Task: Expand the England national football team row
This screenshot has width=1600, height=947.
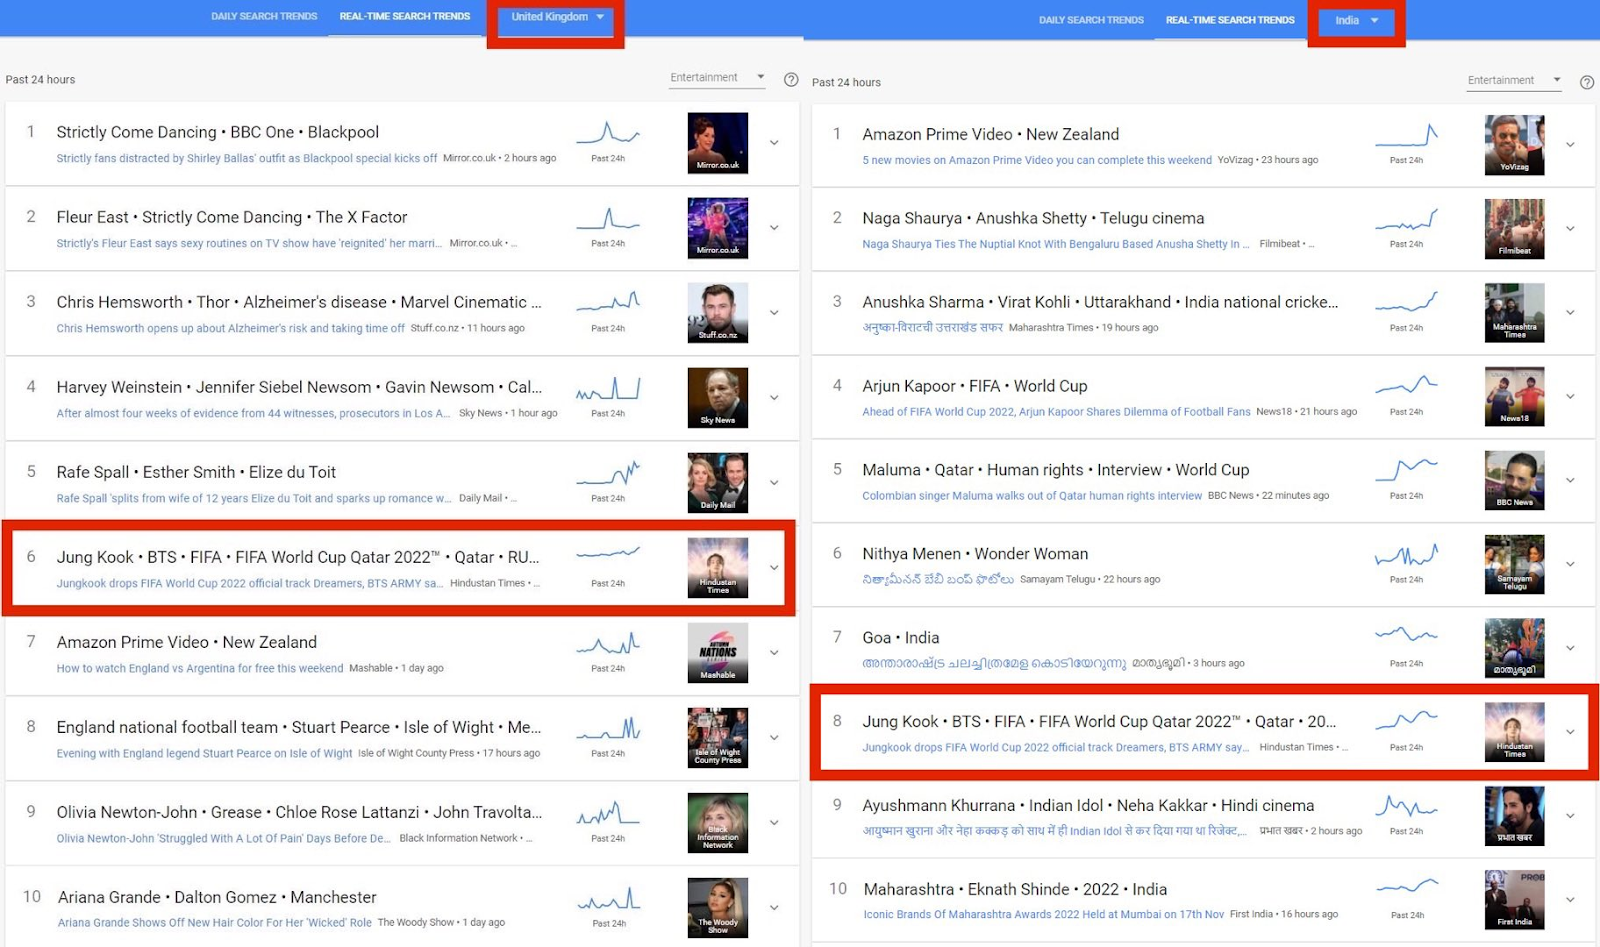Action: (774, 738)
